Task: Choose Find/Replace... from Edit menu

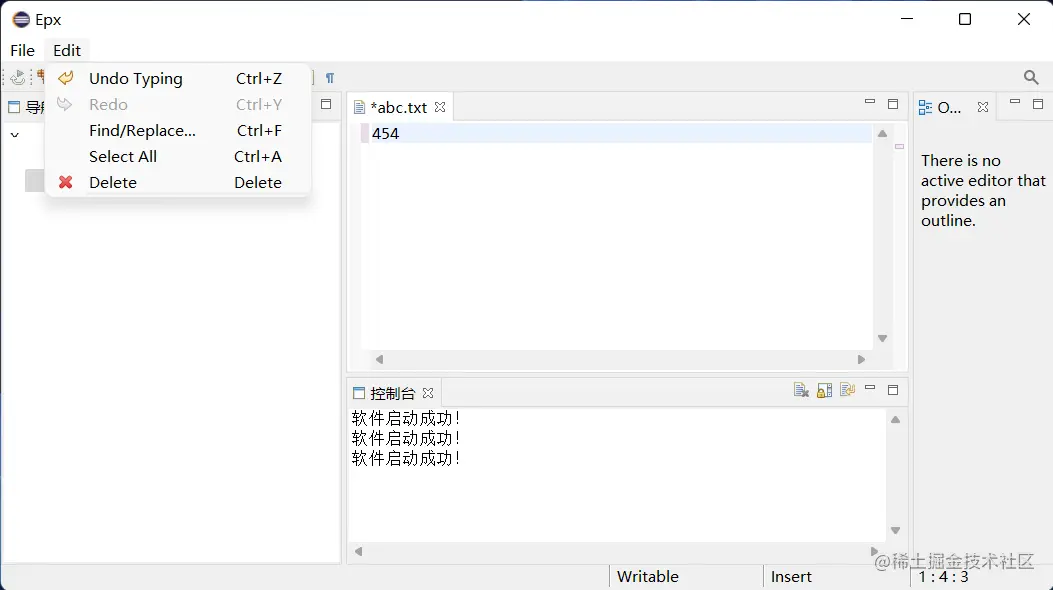Action: point(178,130)
